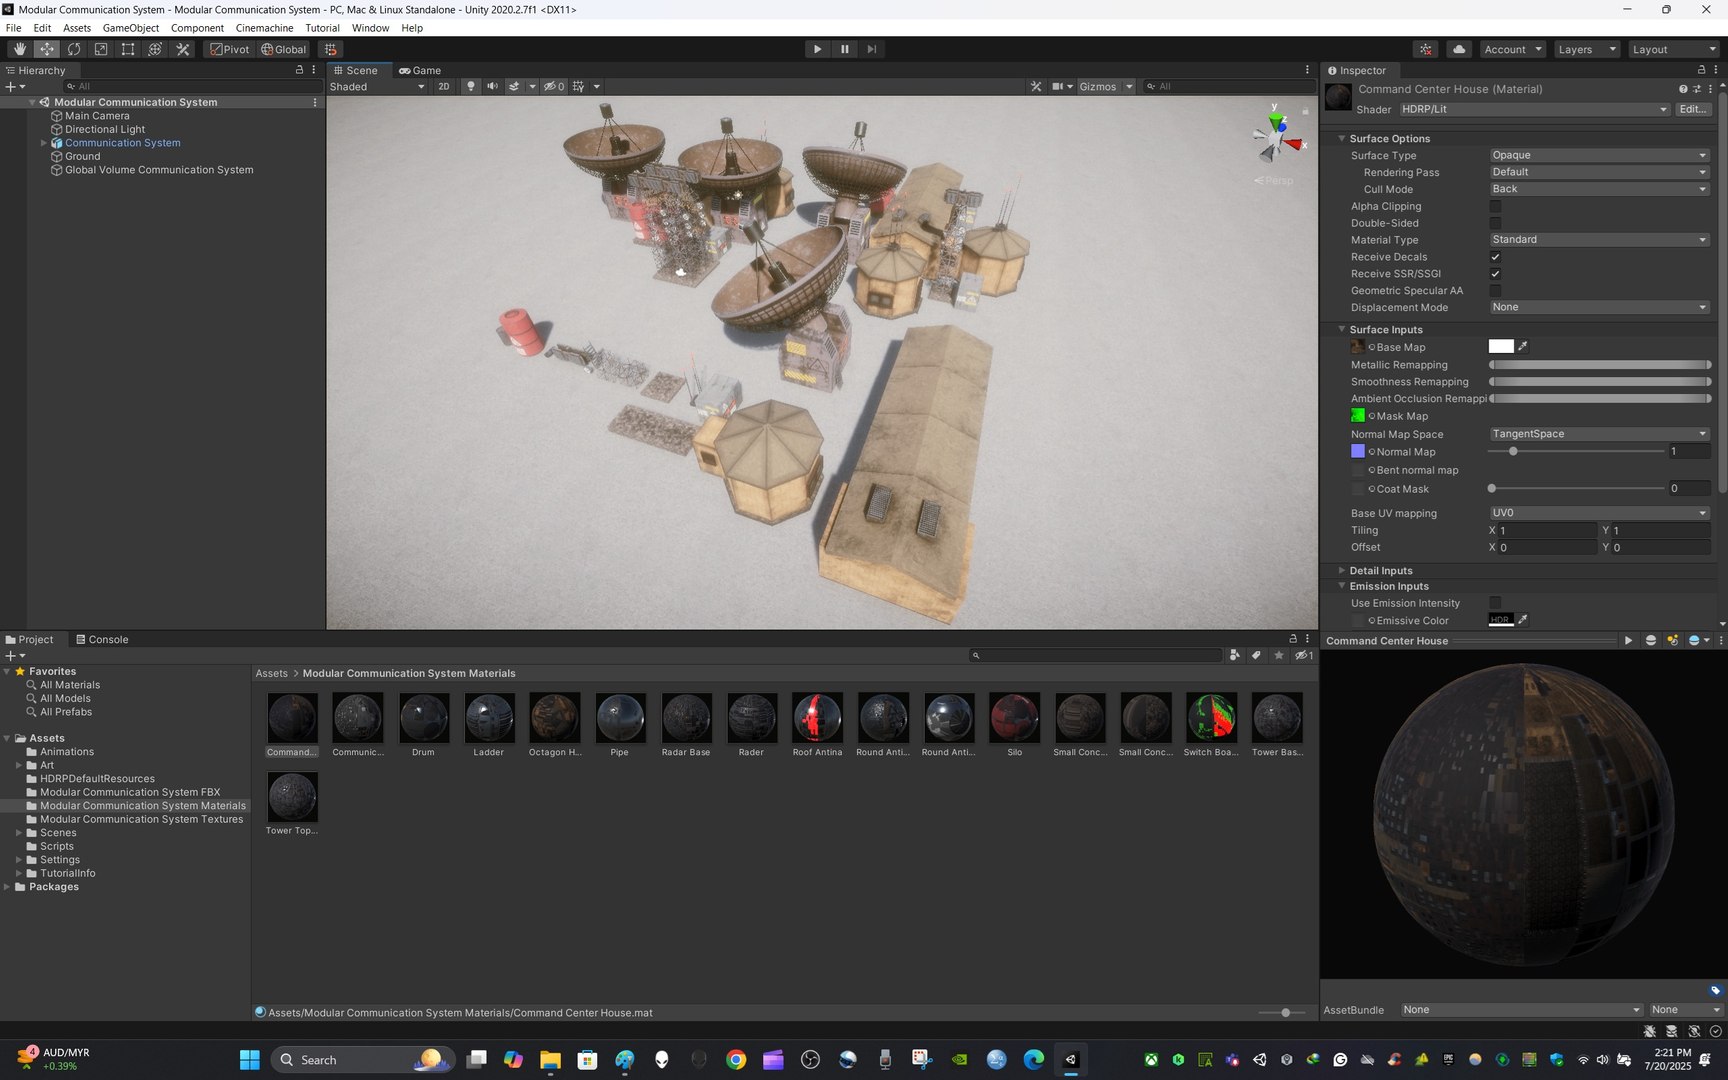The width and height of the screenshot is (1728, 1080).
Task: Uncheck Receive SSR/SSGI
Action: pos(1495,274)
